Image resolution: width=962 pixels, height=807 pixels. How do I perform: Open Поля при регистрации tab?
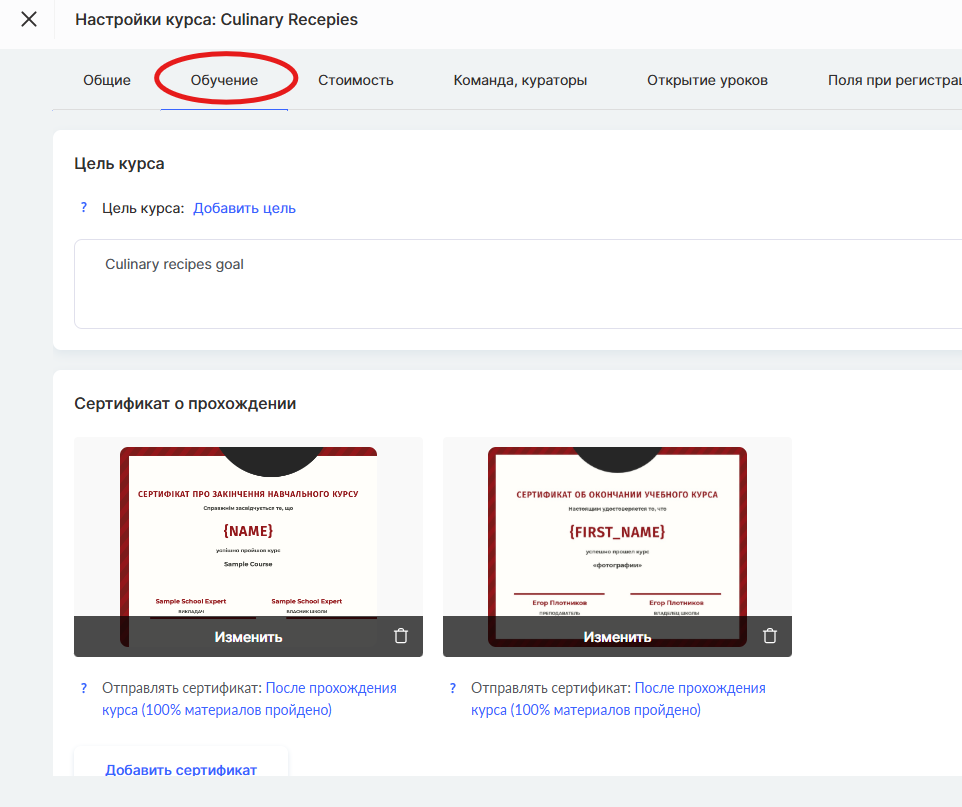(x=894, y=80)
